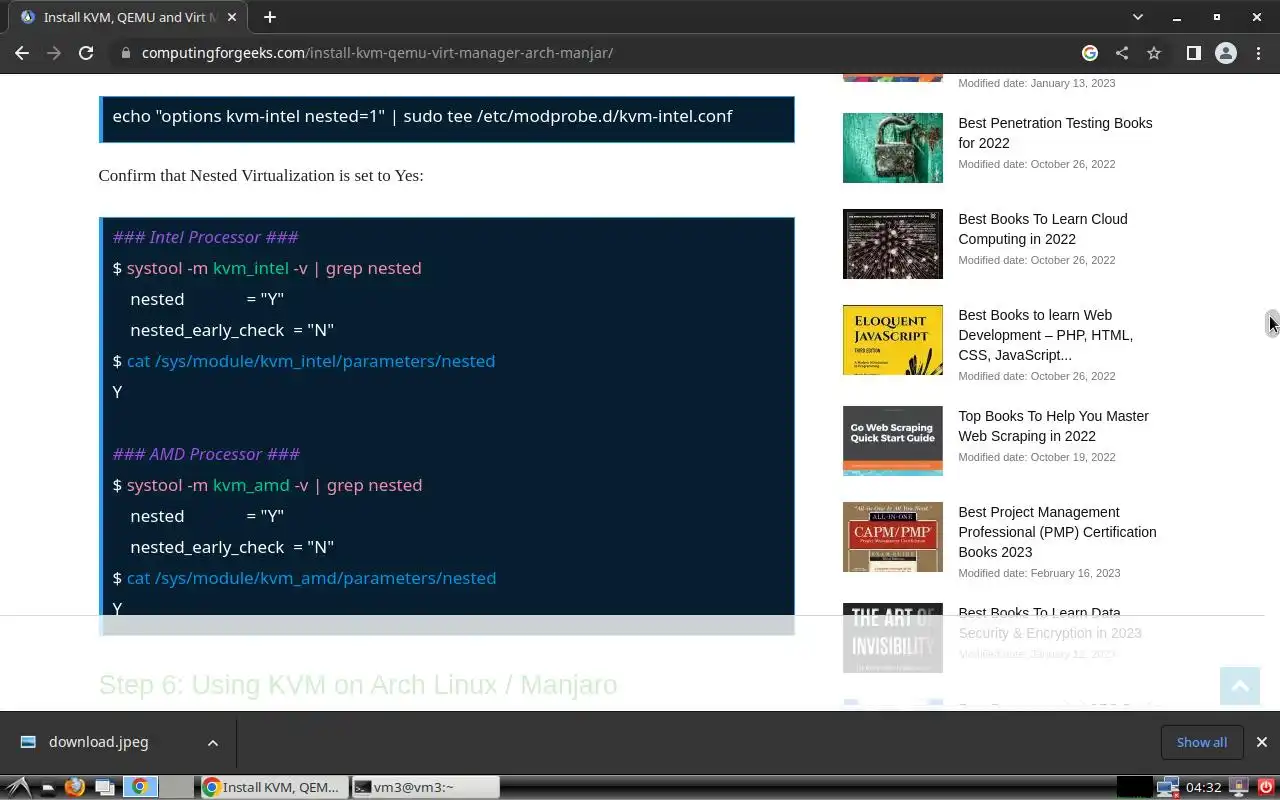Click cat kvm_intel parameters nested line
Screen dimensions: 1280x800
[304, 361]
